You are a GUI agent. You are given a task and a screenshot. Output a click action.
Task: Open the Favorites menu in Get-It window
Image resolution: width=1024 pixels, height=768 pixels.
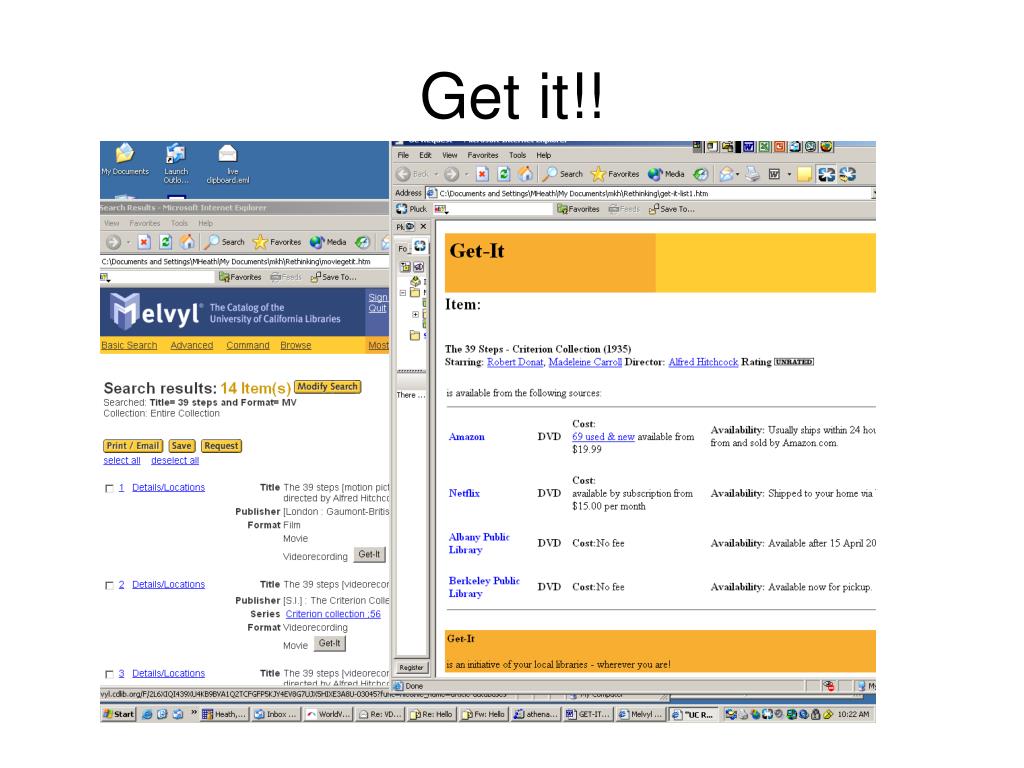483,155
